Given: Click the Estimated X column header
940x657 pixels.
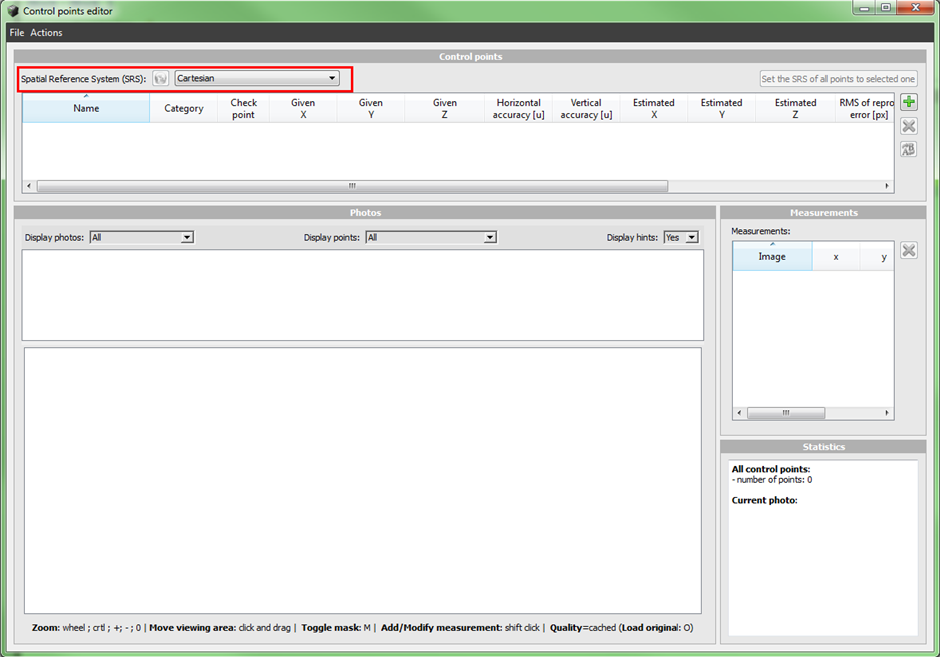Looking at the screenshot, I should click(x=654, y=109).
